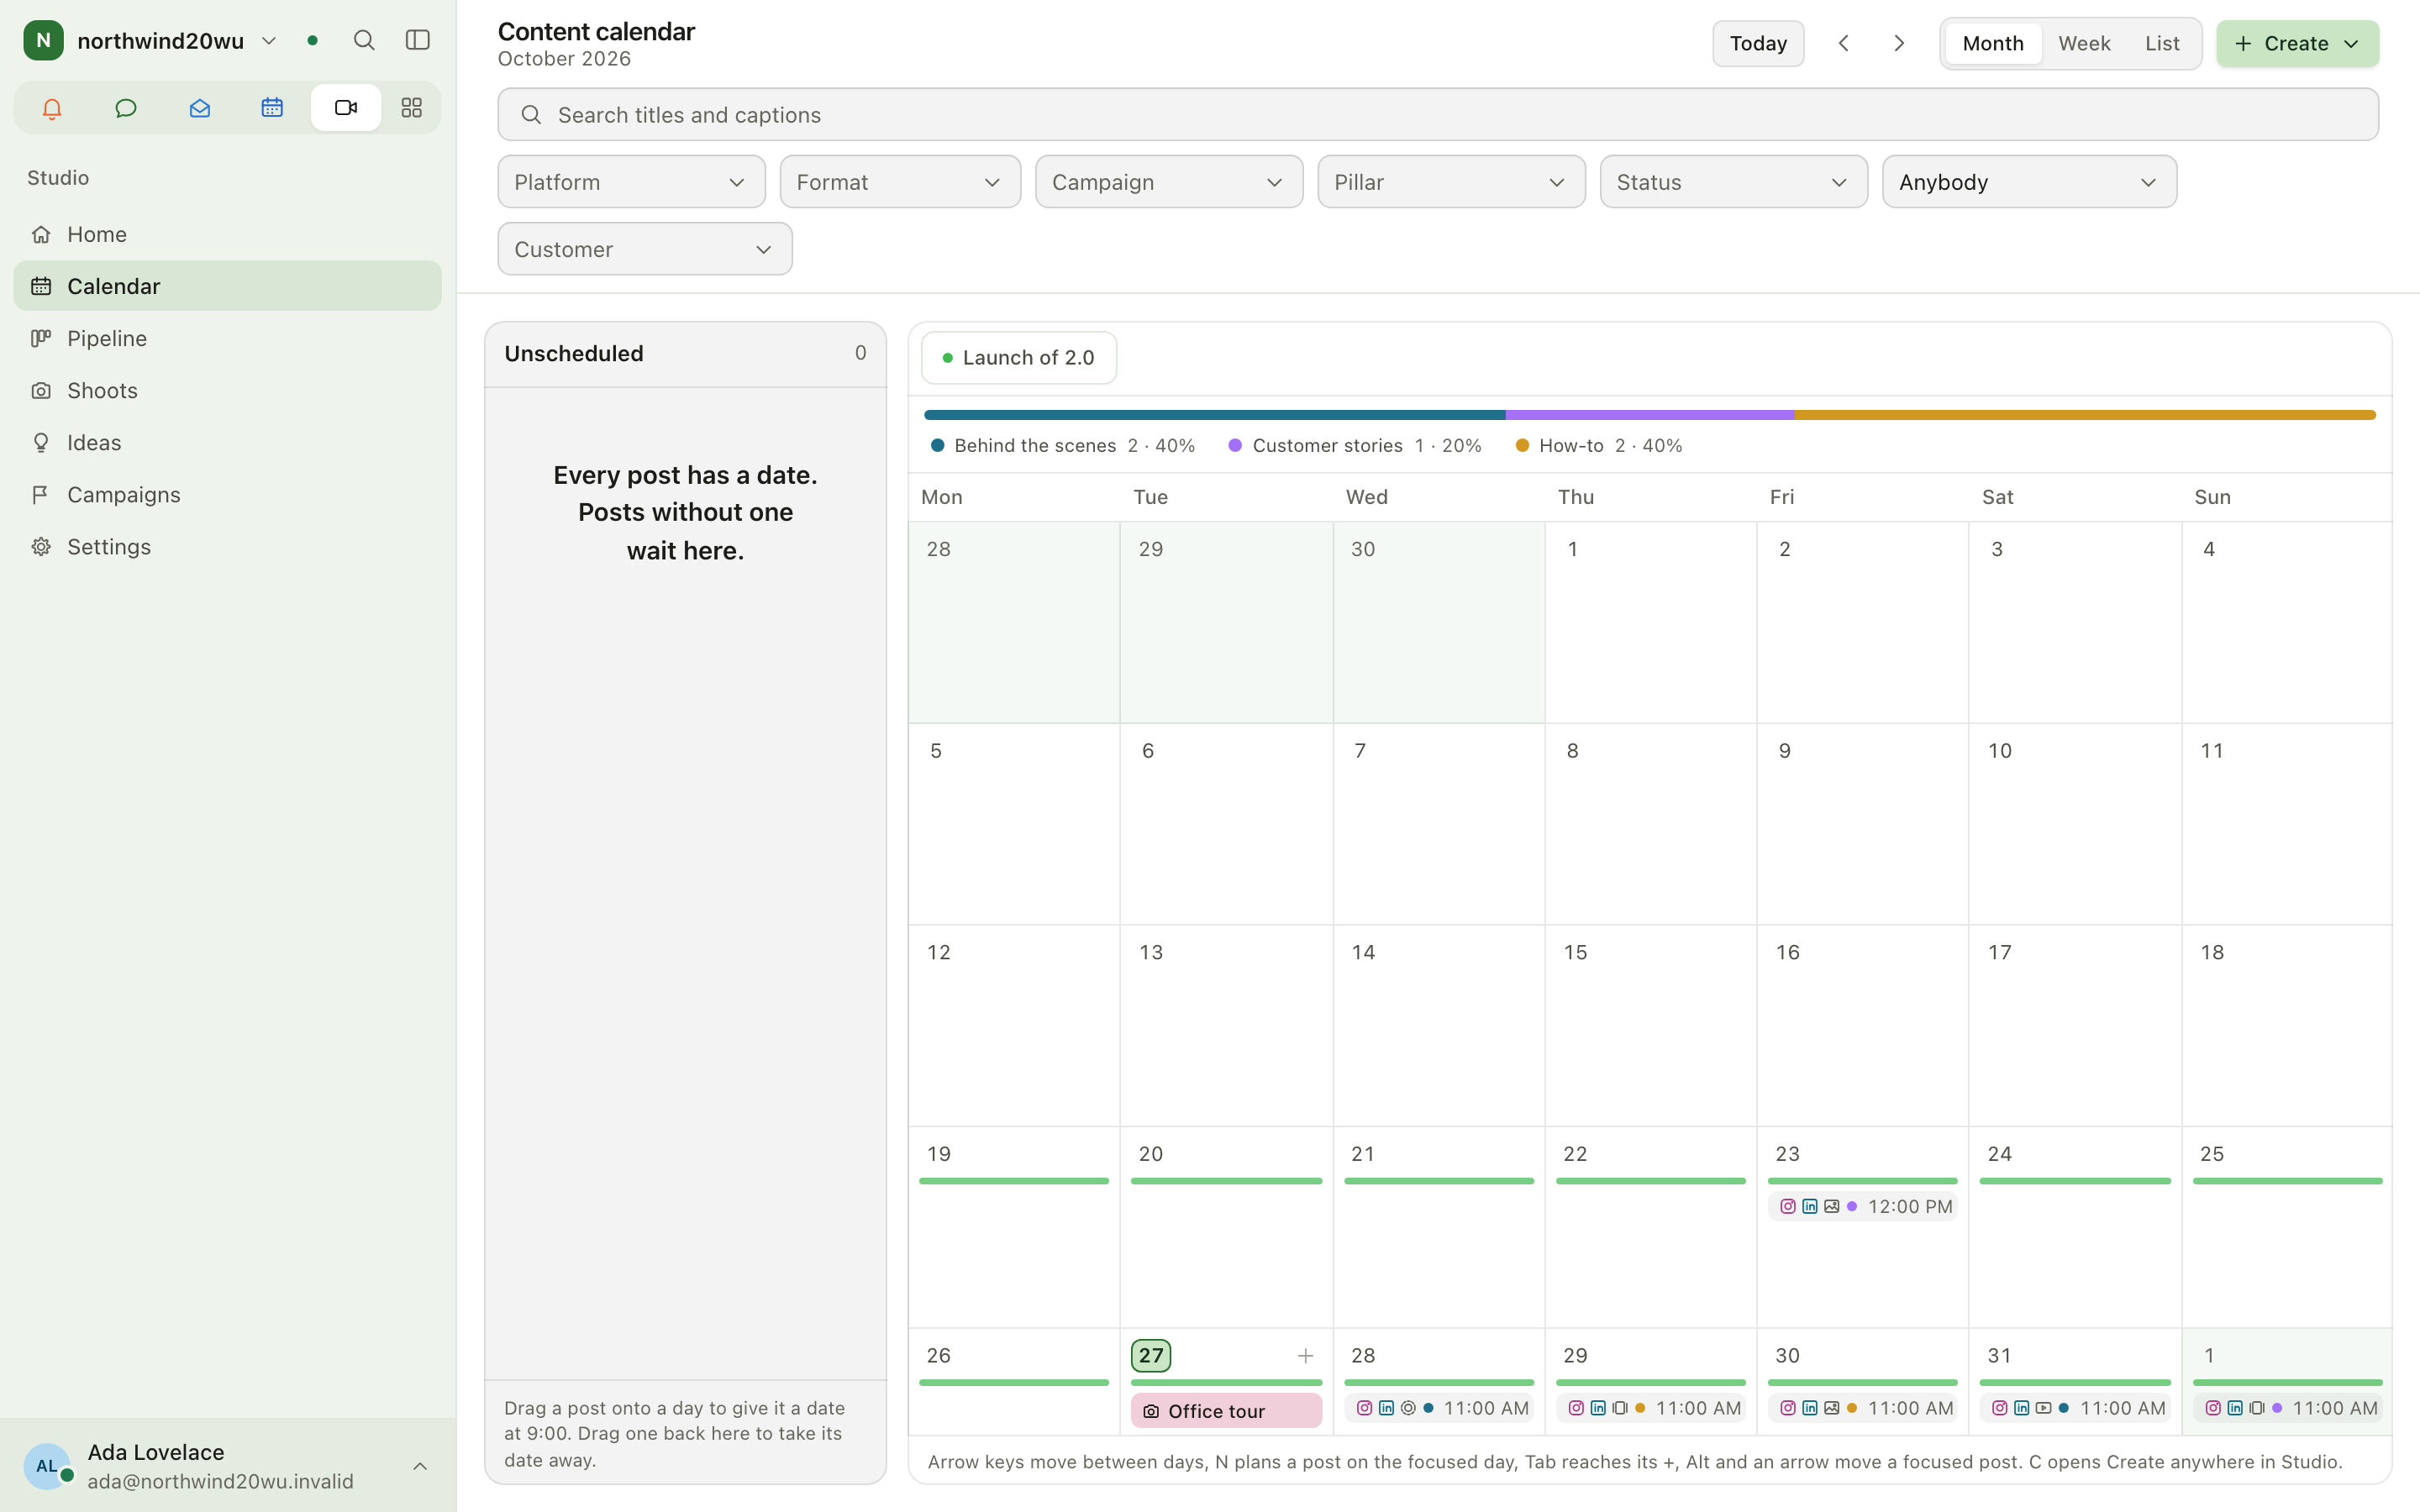
Task: Toggle the sidebar panel icon
Action: 418,40
